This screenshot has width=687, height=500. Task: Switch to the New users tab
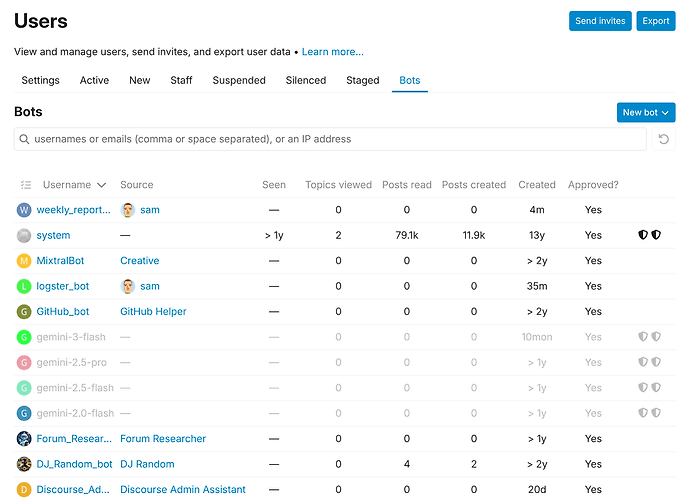point(139,81)
